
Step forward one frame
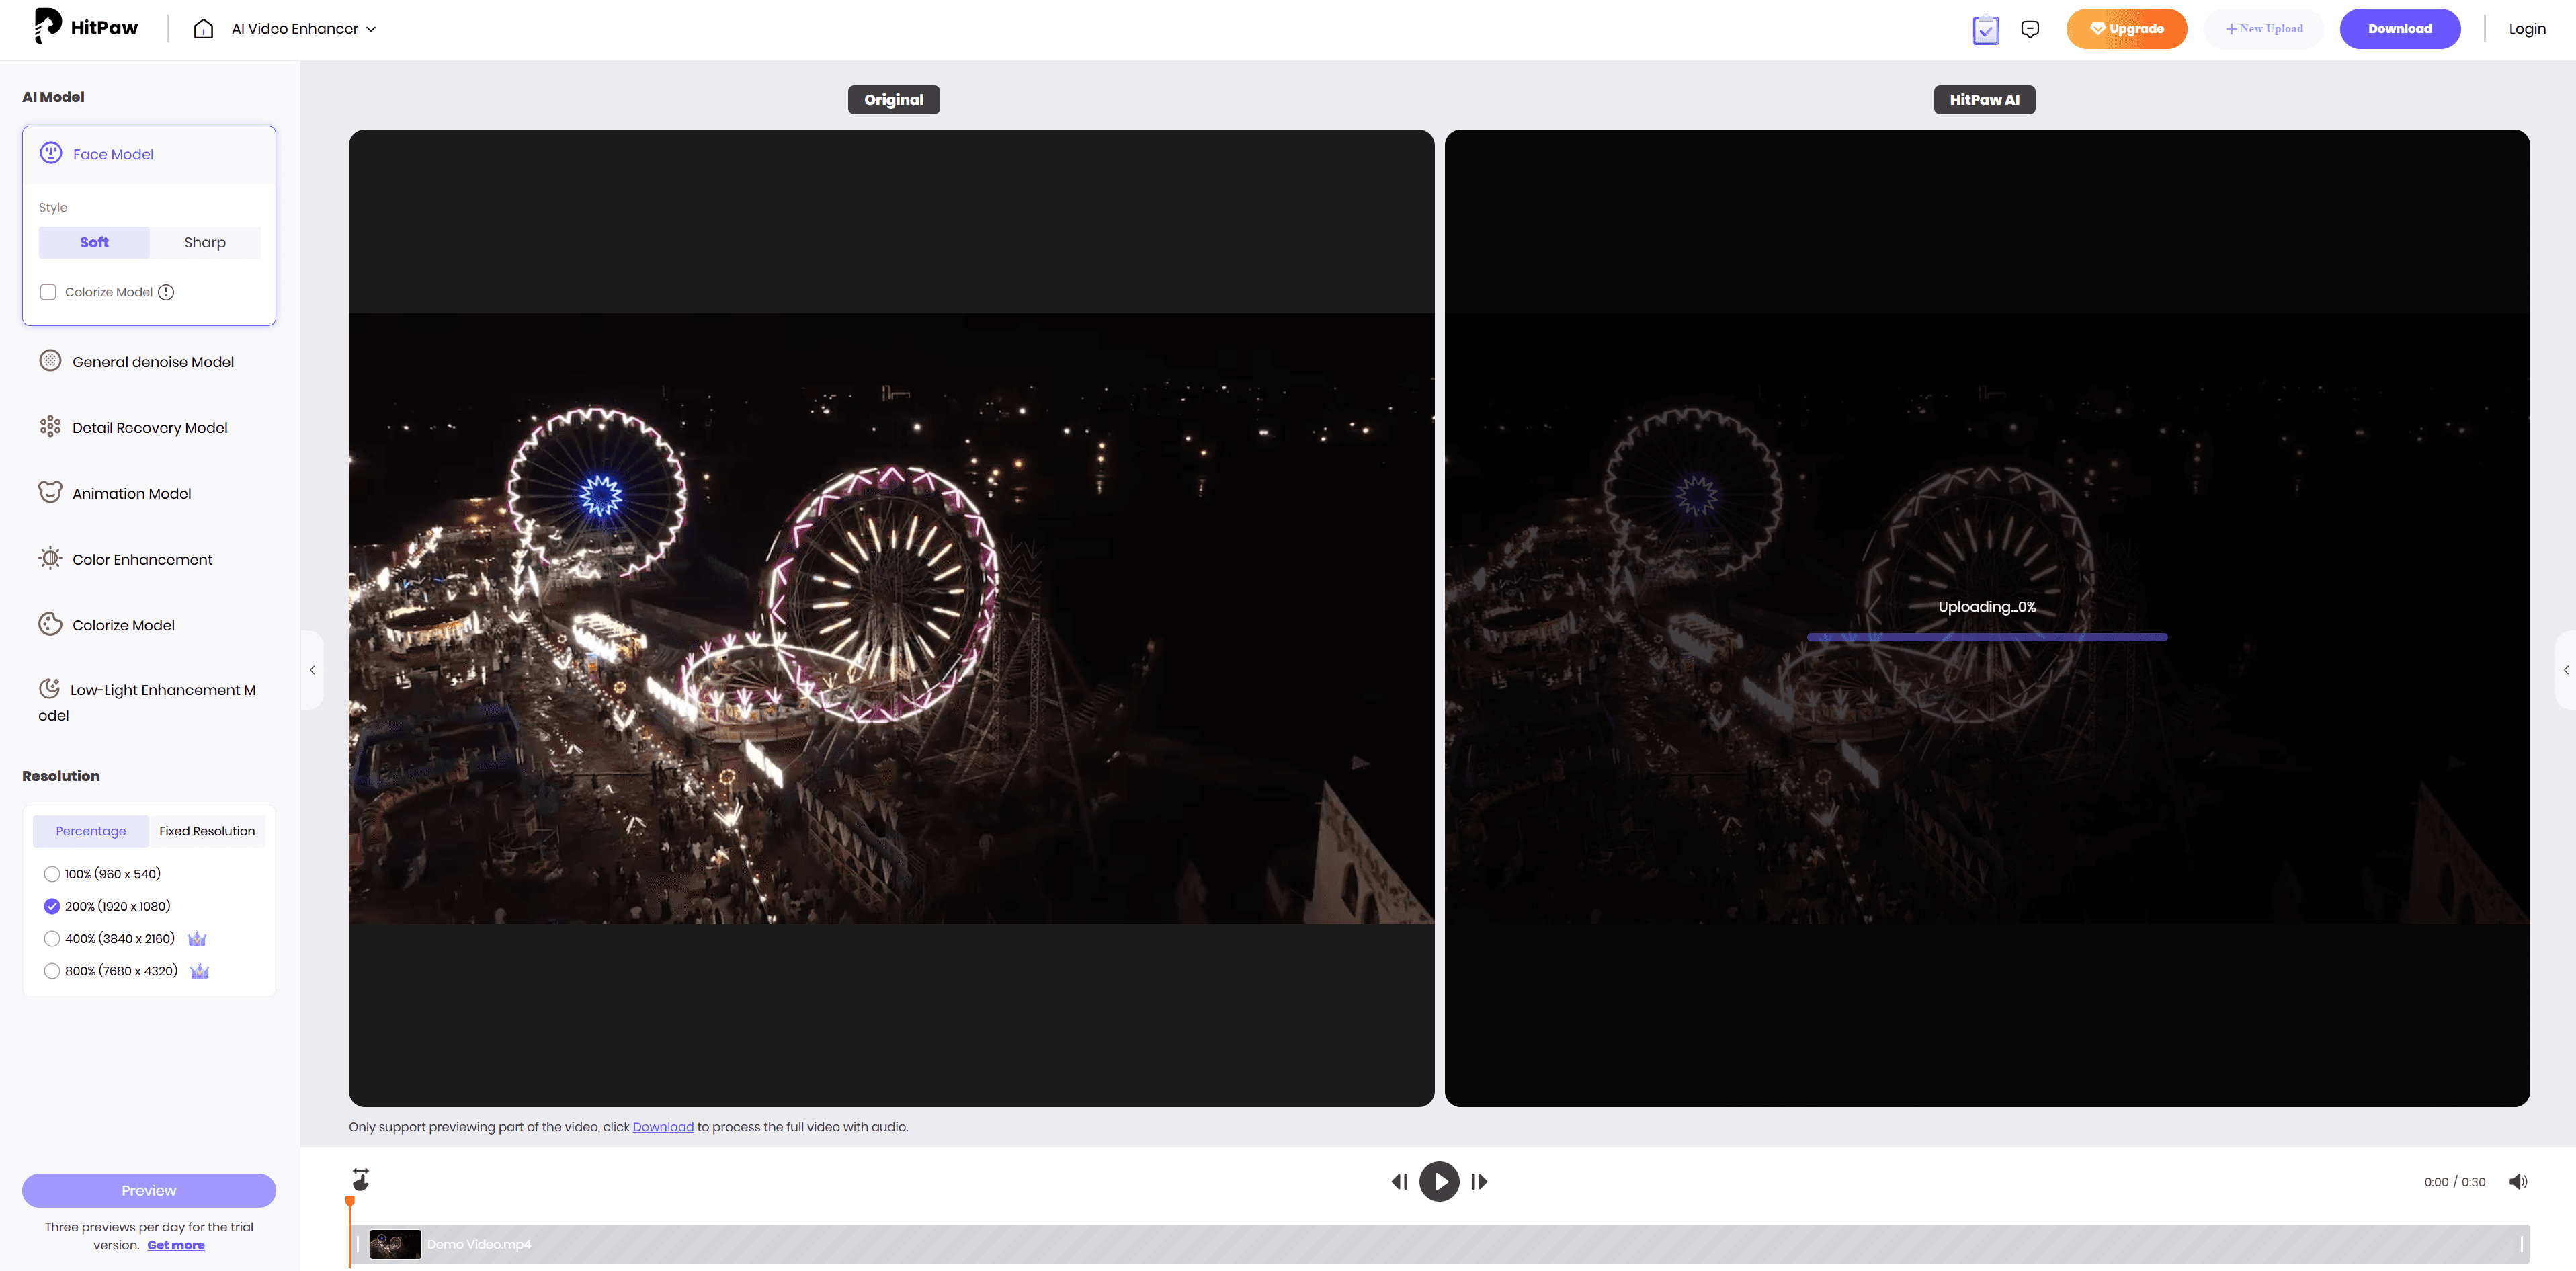point(1479,1182)
